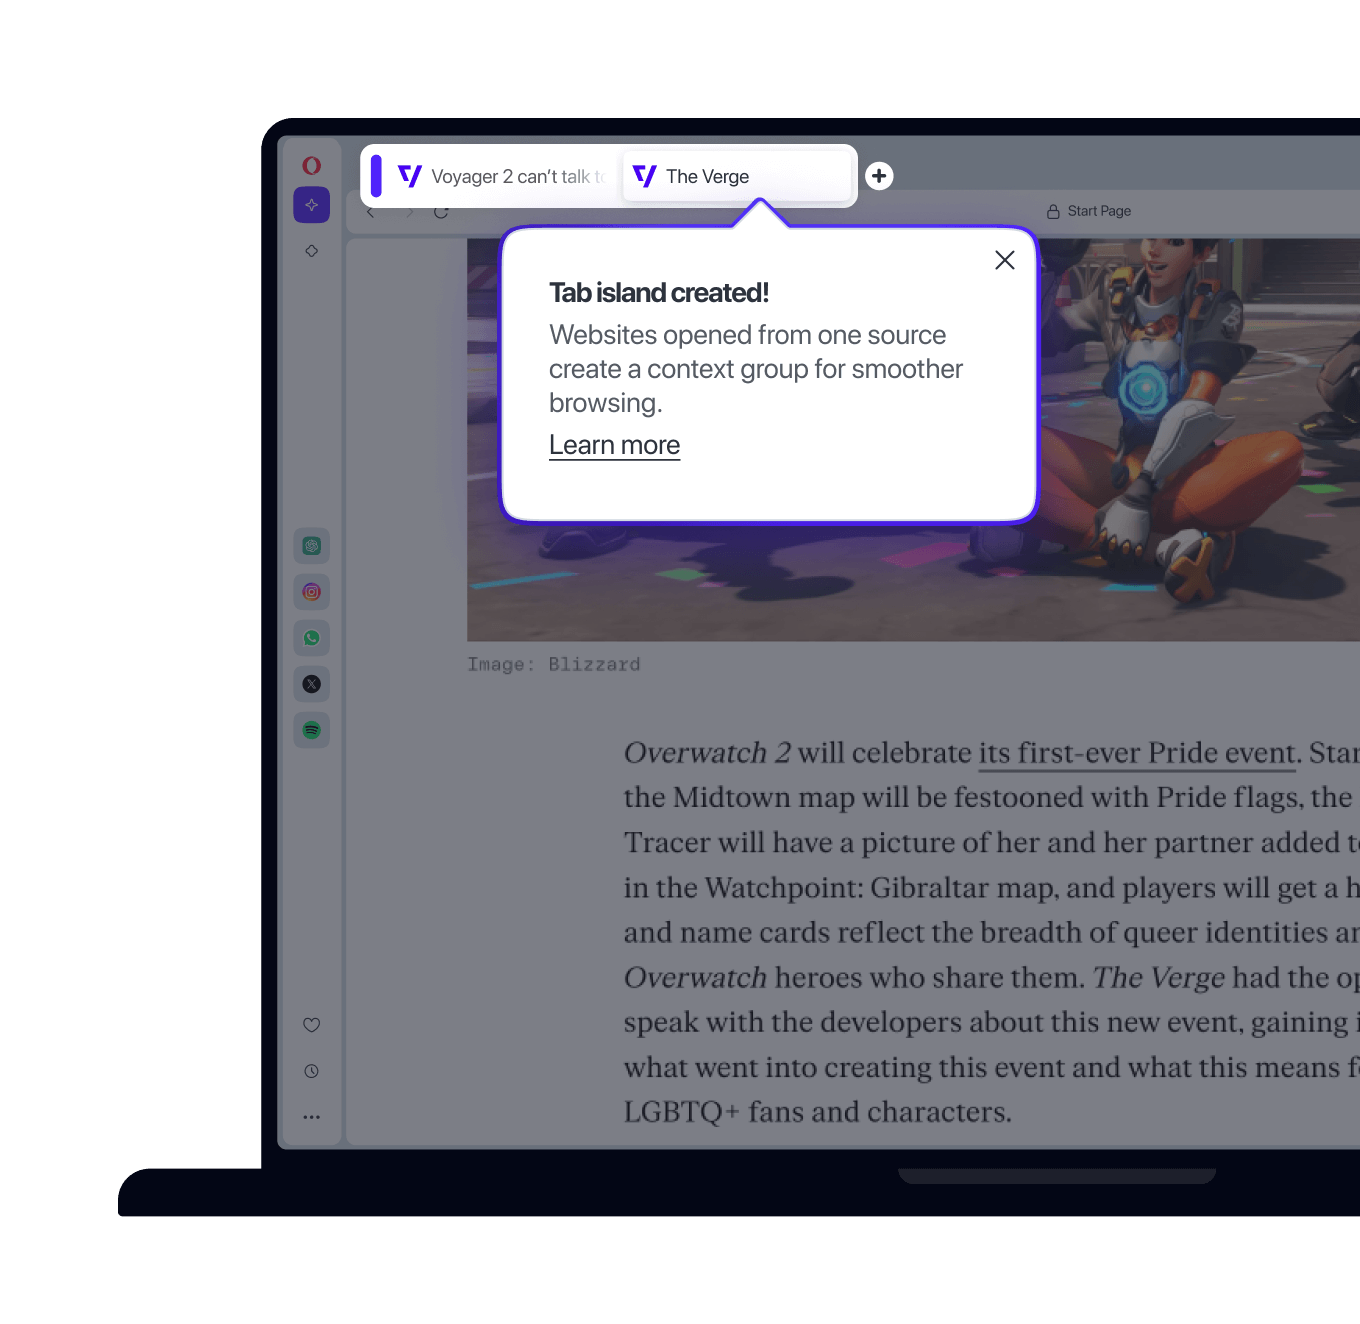Open the Opera menu logo
The height and width of the screenshot is (1324, 1360).
point(311,164)
